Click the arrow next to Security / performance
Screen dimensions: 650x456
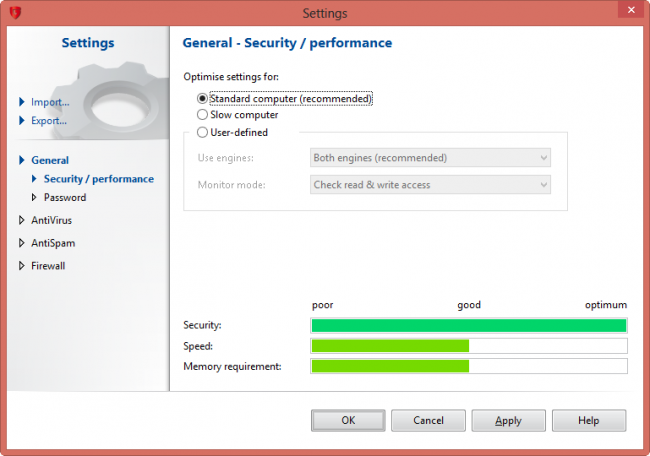click(34, 179)
